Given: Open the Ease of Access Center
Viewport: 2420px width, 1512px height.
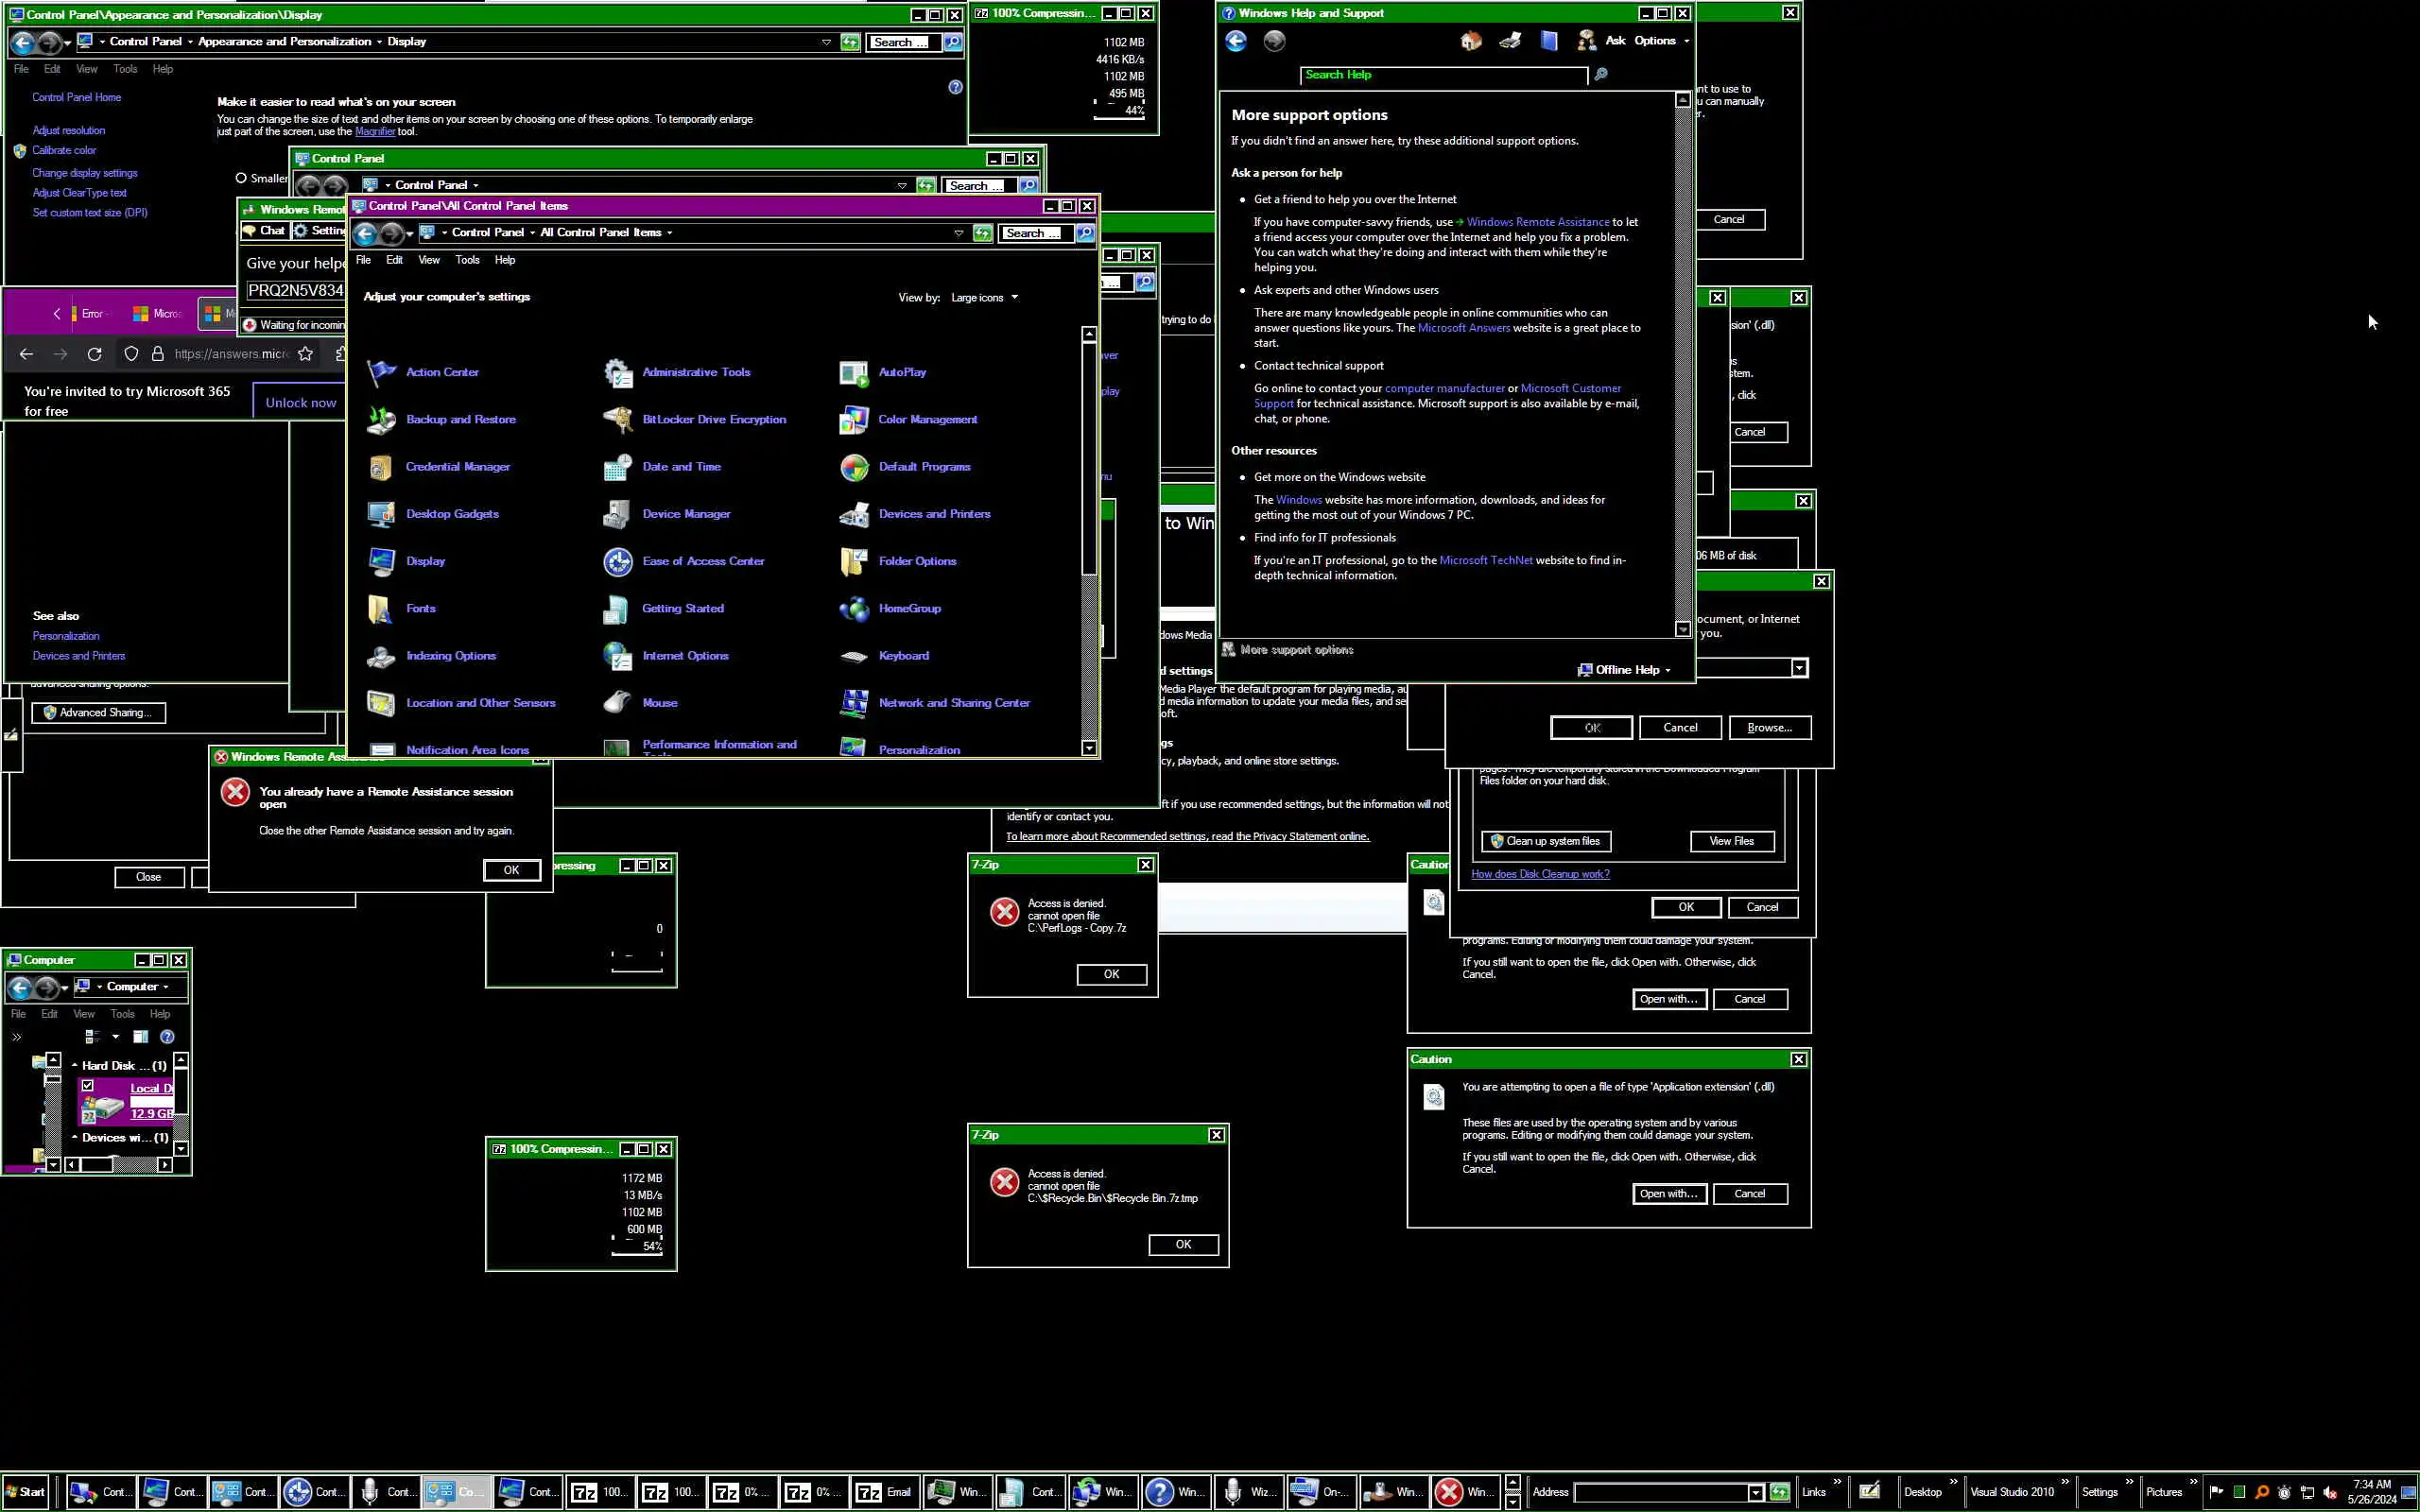Looking at the screenshot, I should pyautogui.click(x=702, y=561).
